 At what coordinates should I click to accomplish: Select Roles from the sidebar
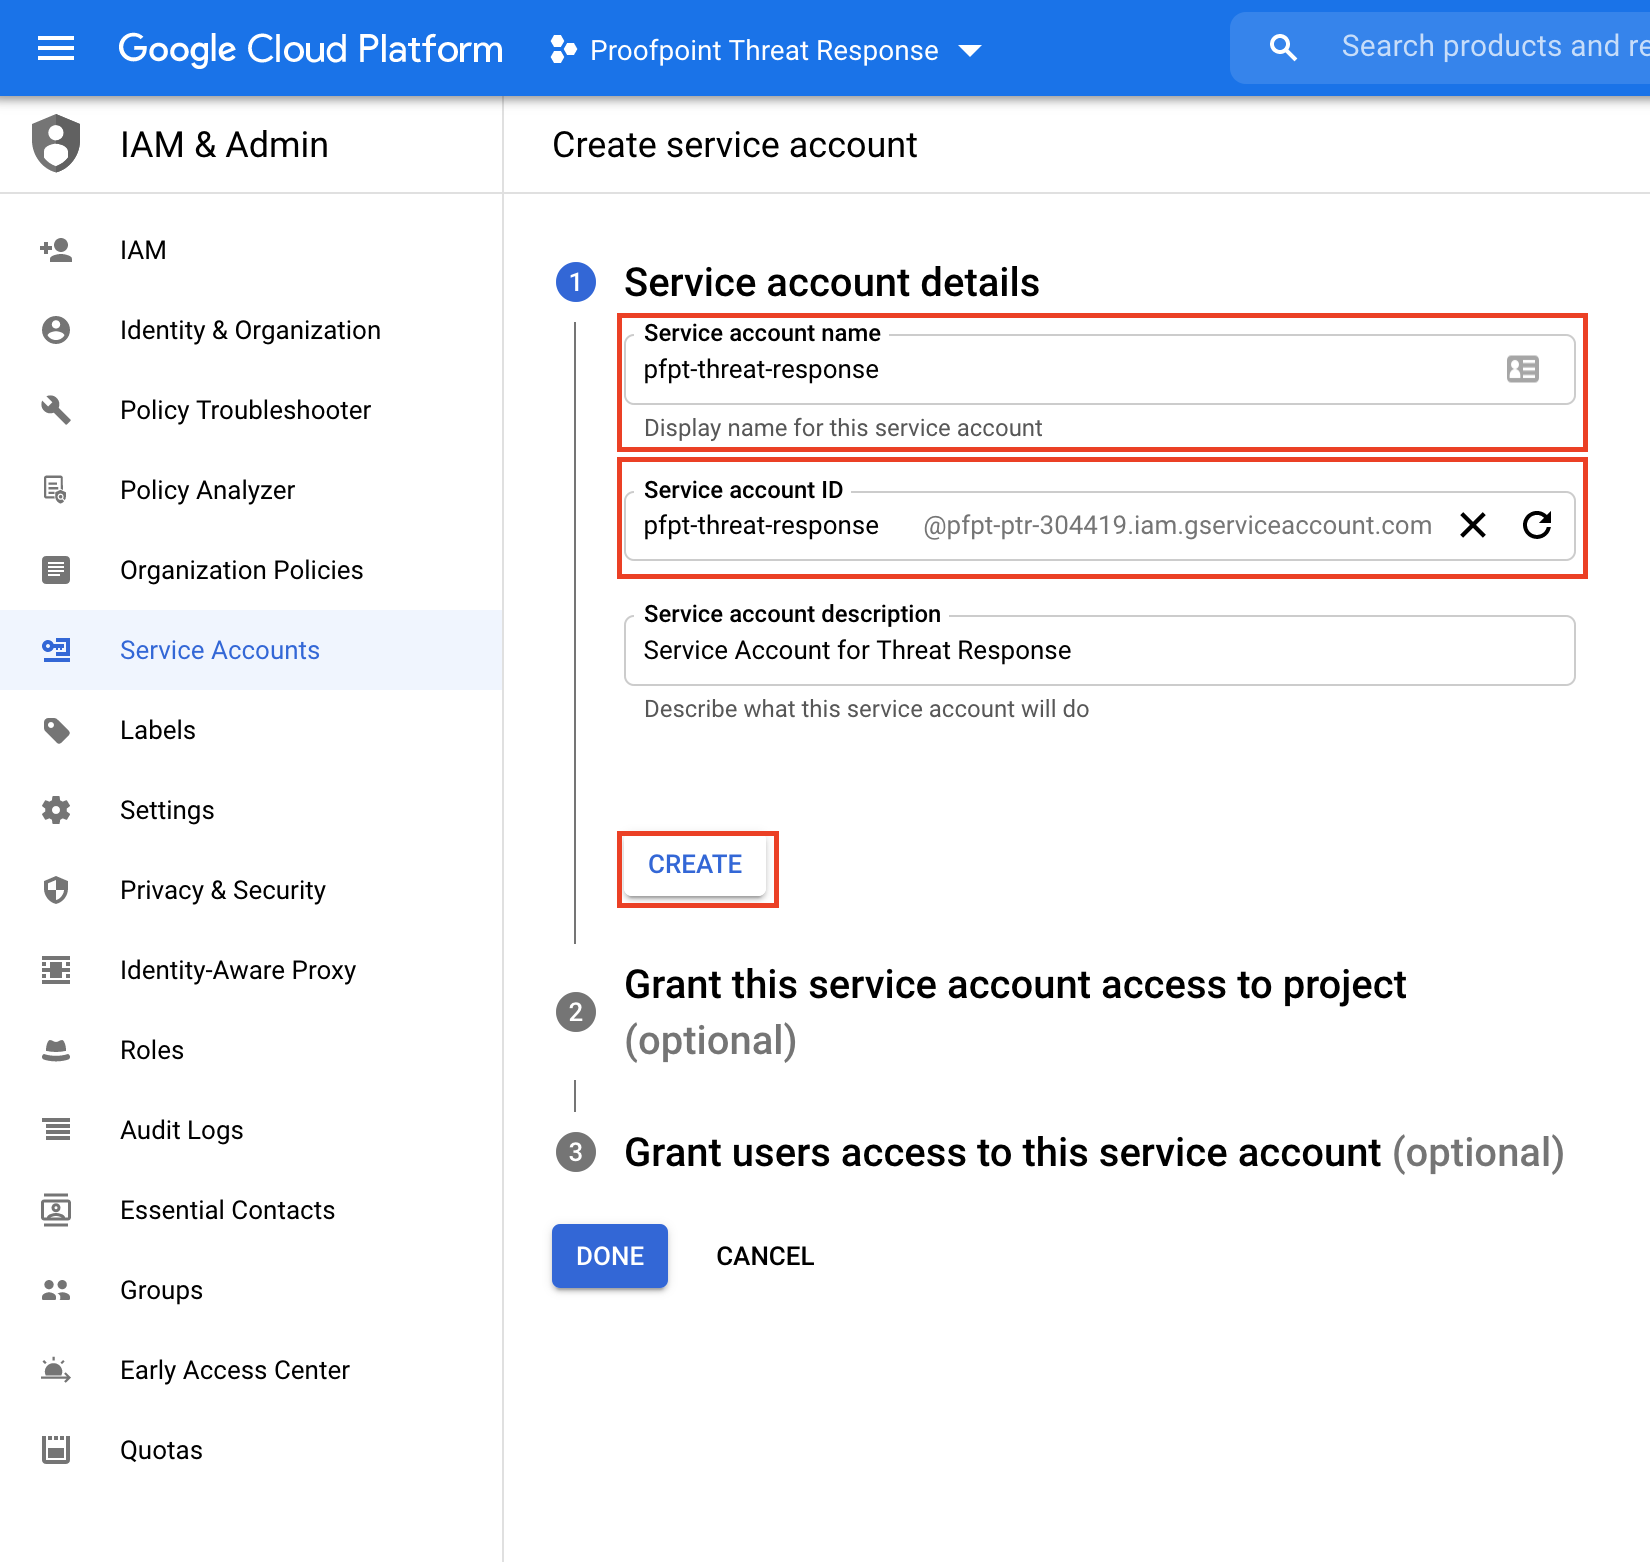point(152,1050)
